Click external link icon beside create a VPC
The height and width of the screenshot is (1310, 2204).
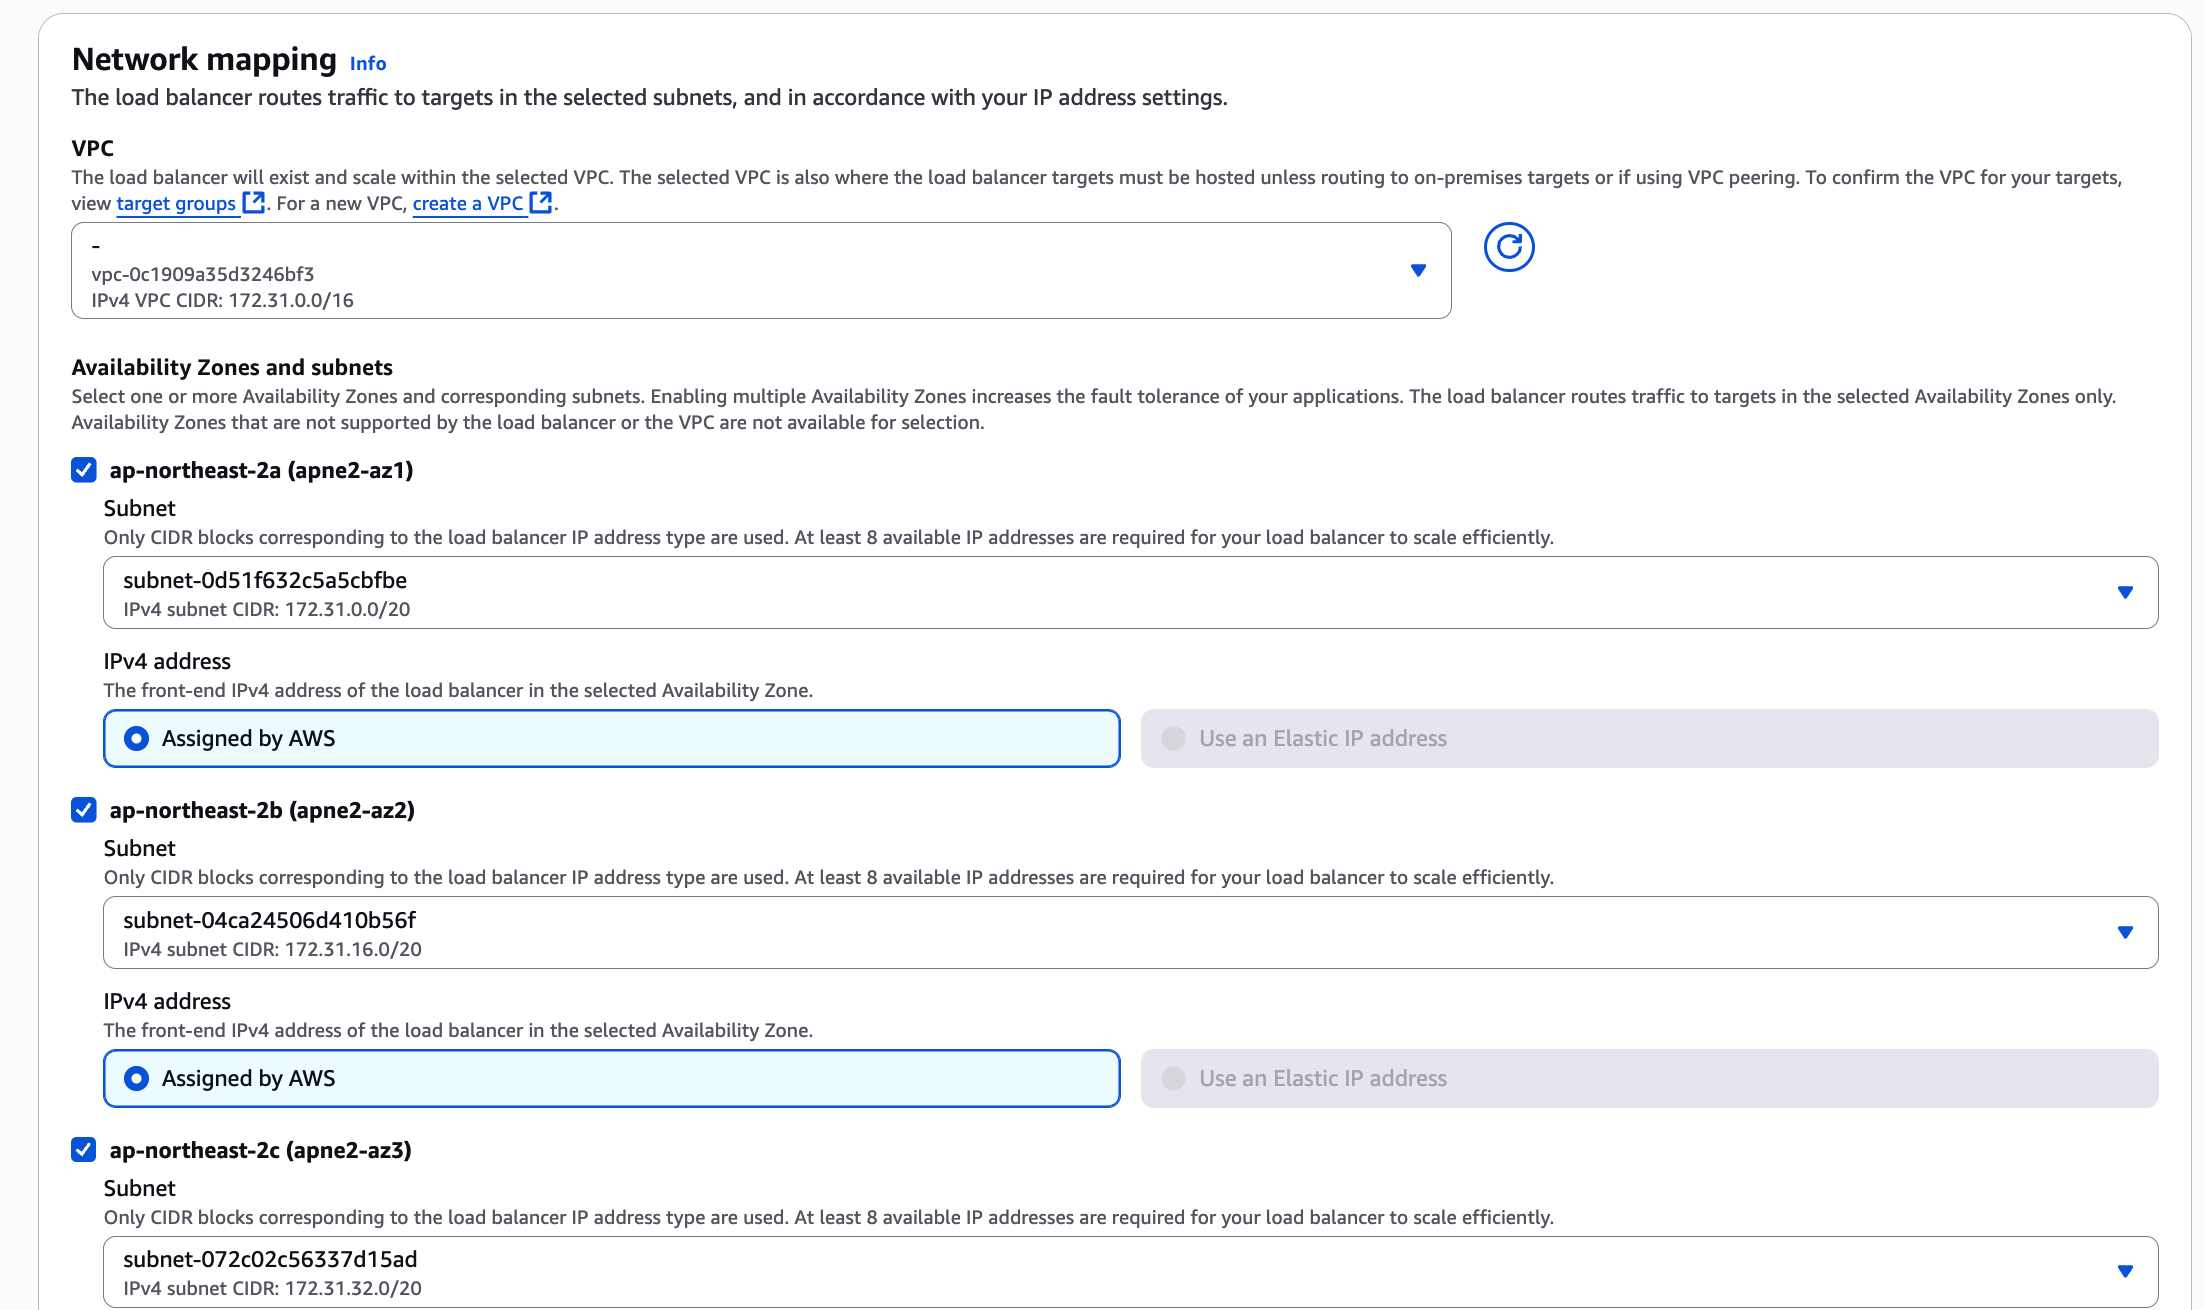point(541,203)
